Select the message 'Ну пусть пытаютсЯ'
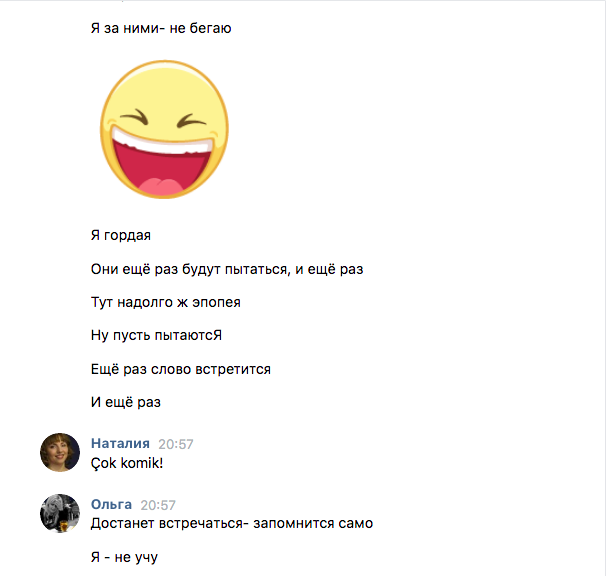This screenshot has height=576, width=606. (157, 335)
